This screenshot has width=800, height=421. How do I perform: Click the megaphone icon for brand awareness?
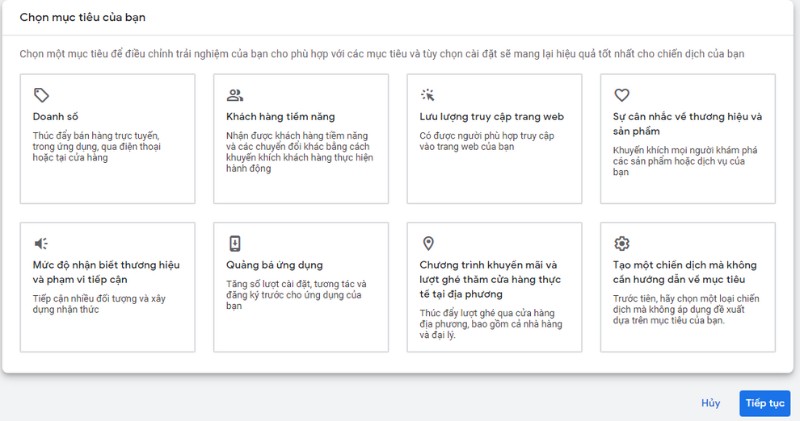tap(41, 243)
